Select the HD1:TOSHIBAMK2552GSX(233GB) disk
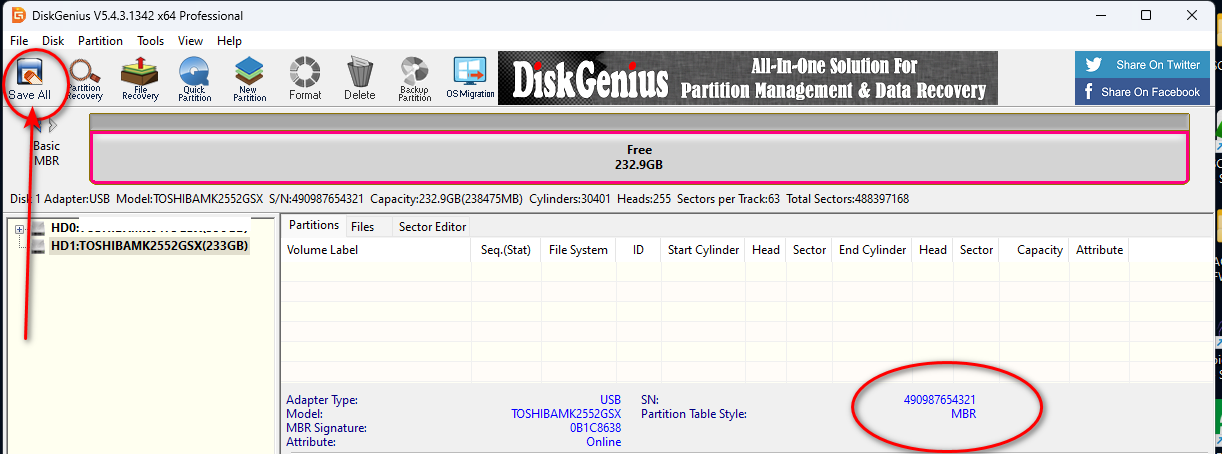The width and height of the screenshot is (1222, 454). click(150, 245)
